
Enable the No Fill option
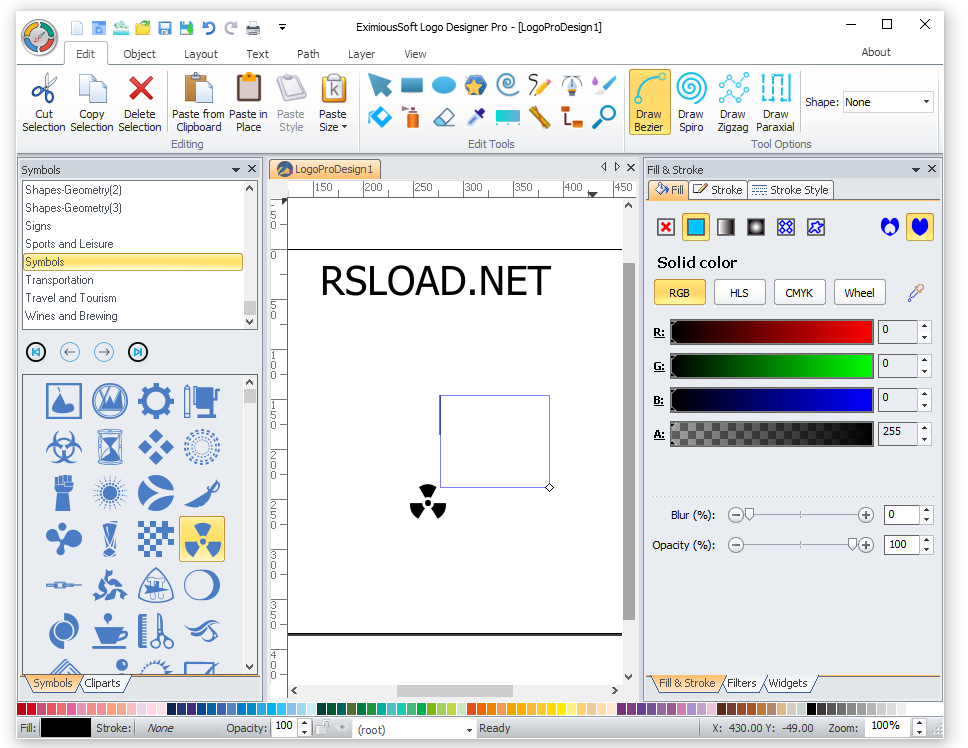click(x=666, y=227)
